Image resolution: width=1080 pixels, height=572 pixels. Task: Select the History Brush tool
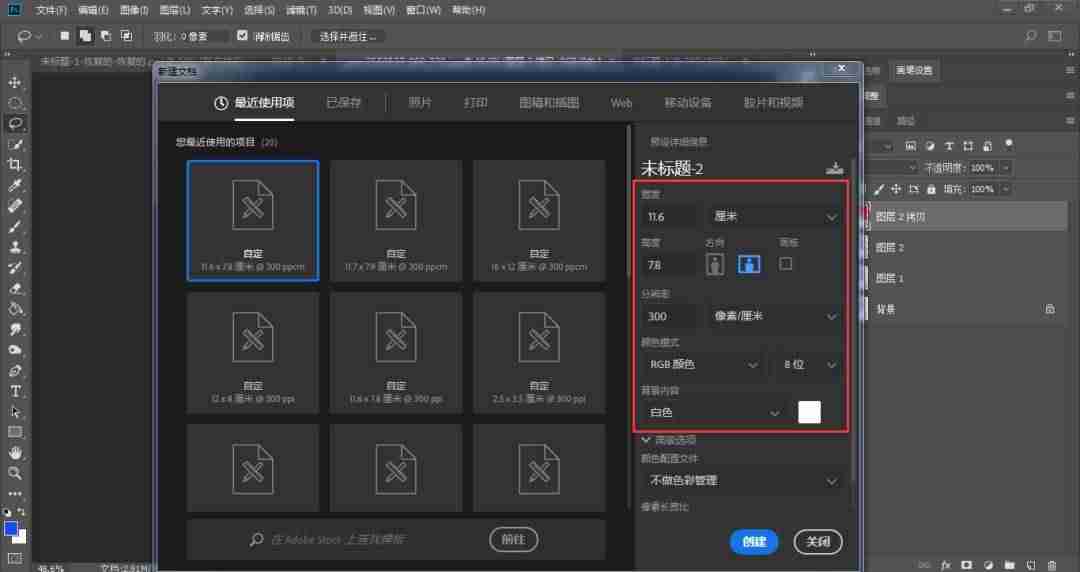click(14, 267)
